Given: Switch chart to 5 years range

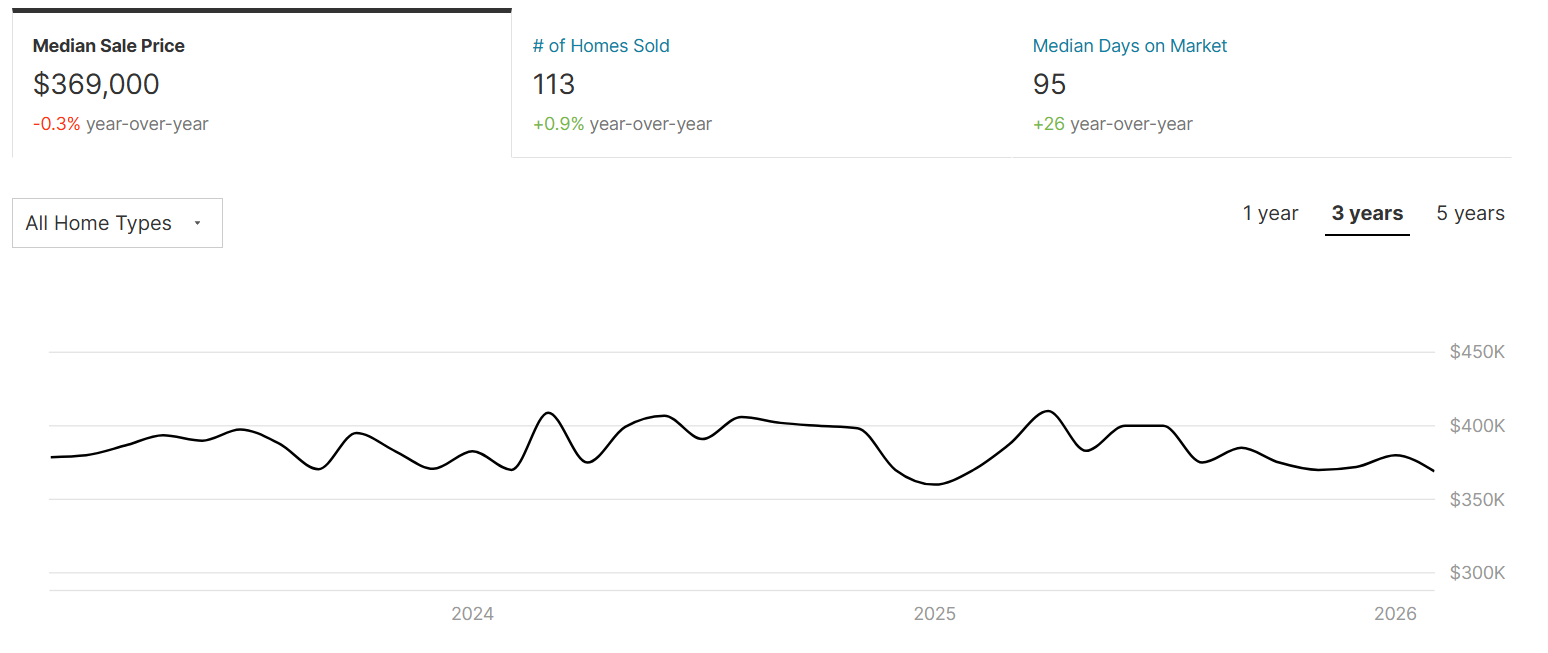Looking at the screenshot, I should 1470,213.
